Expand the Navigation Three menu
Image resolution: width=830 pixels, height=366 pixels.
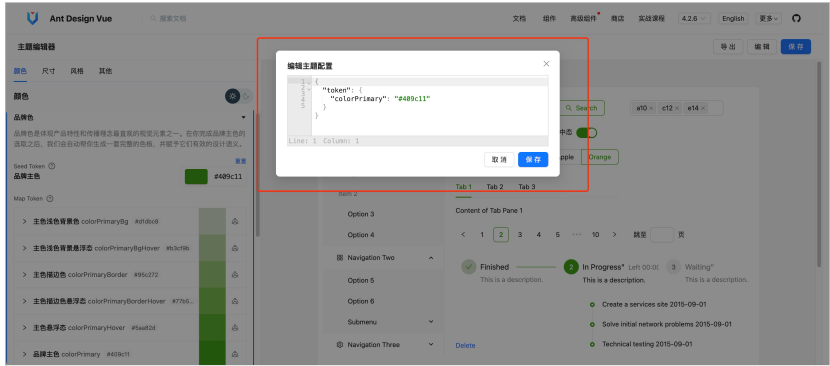pos(431,344)
